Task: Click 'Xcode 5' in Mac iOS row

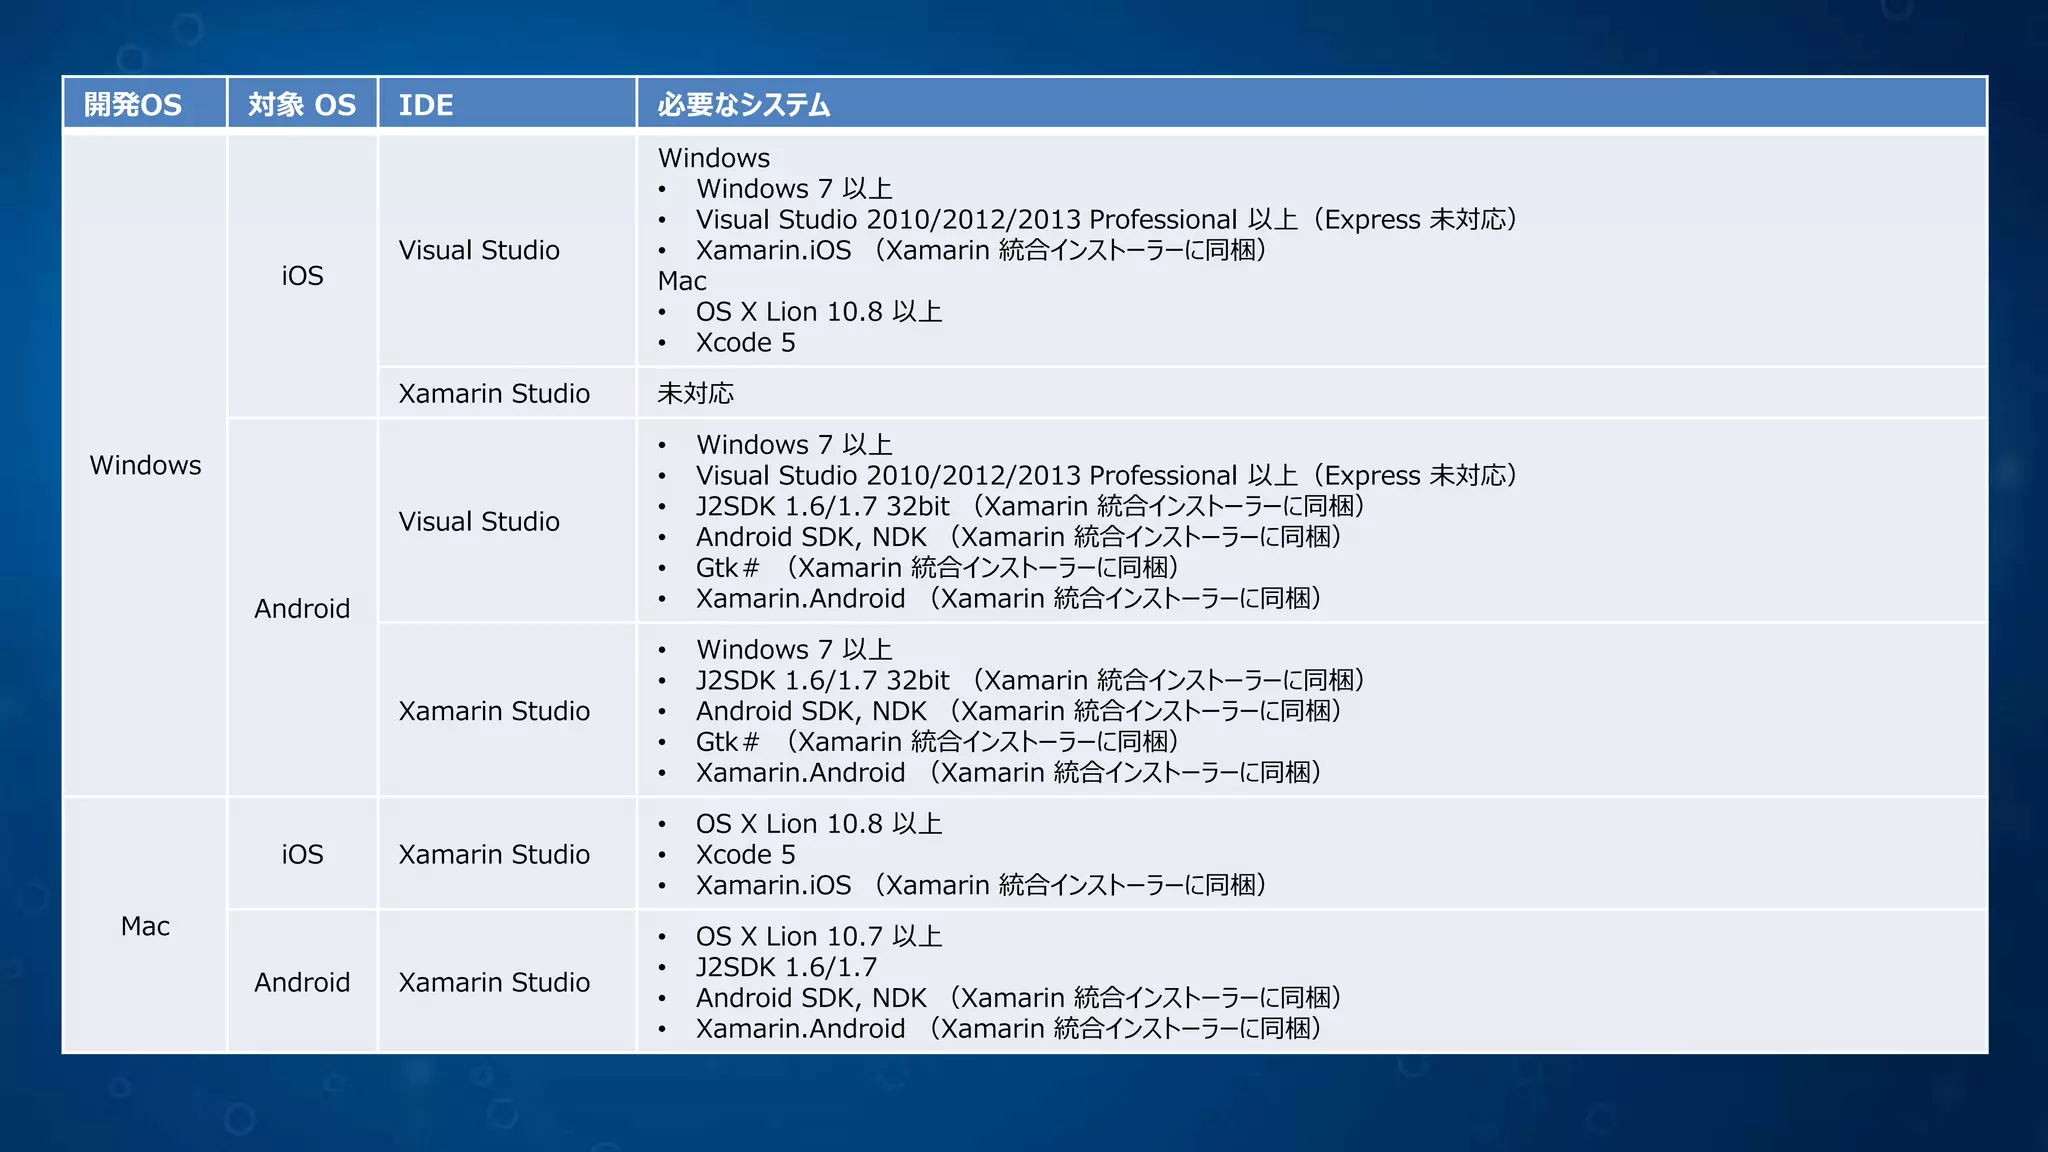Action: [x=746, y=855]
